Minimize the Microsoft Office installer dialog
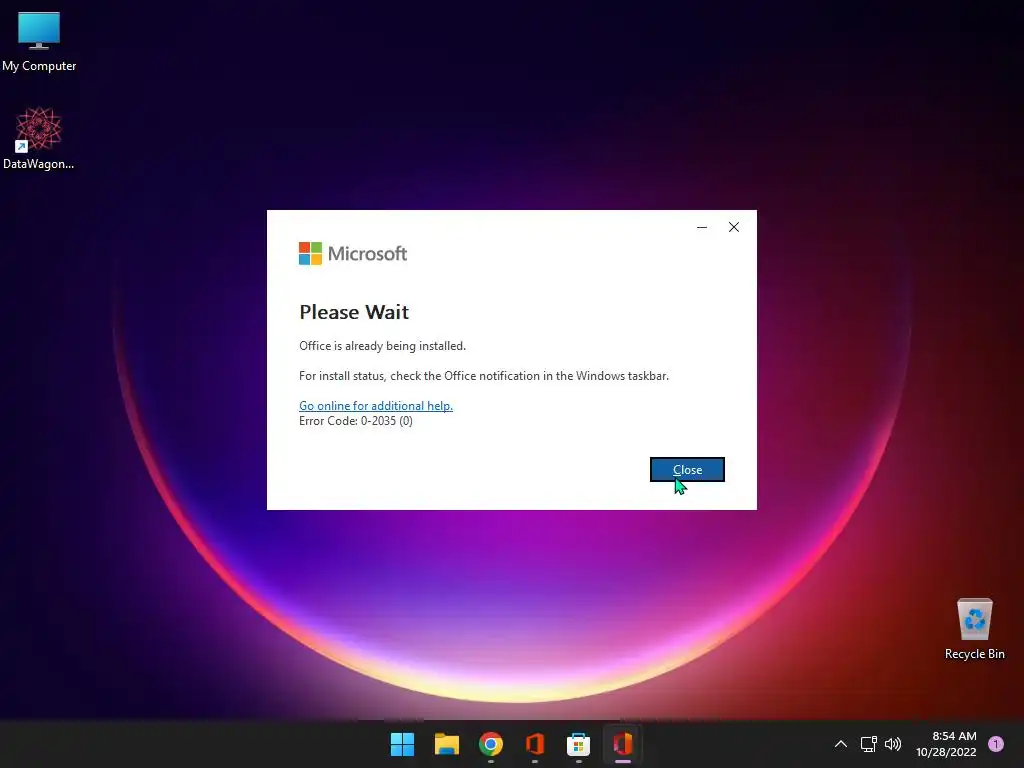The height and width of the screenshot is (768, 1024). [x=702, y=227]
